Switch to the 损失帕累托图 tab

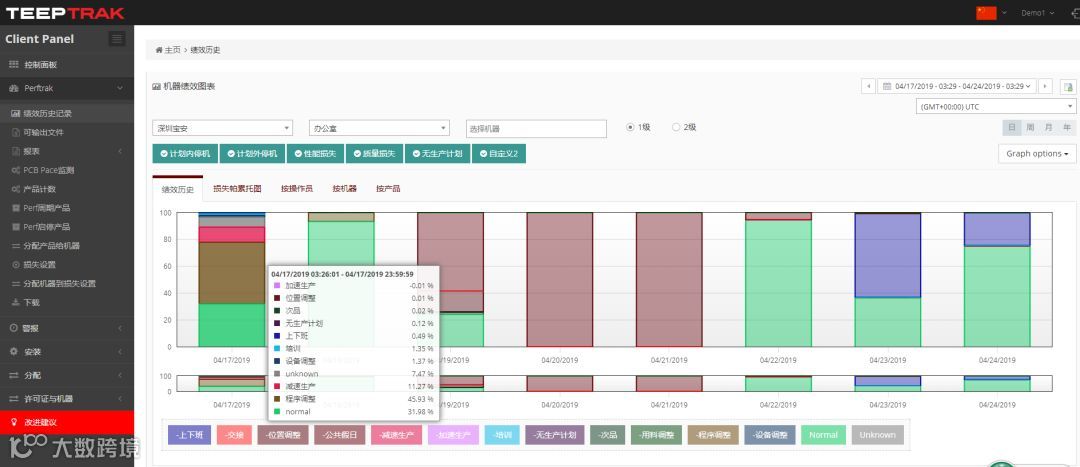(x=237, y=188)
